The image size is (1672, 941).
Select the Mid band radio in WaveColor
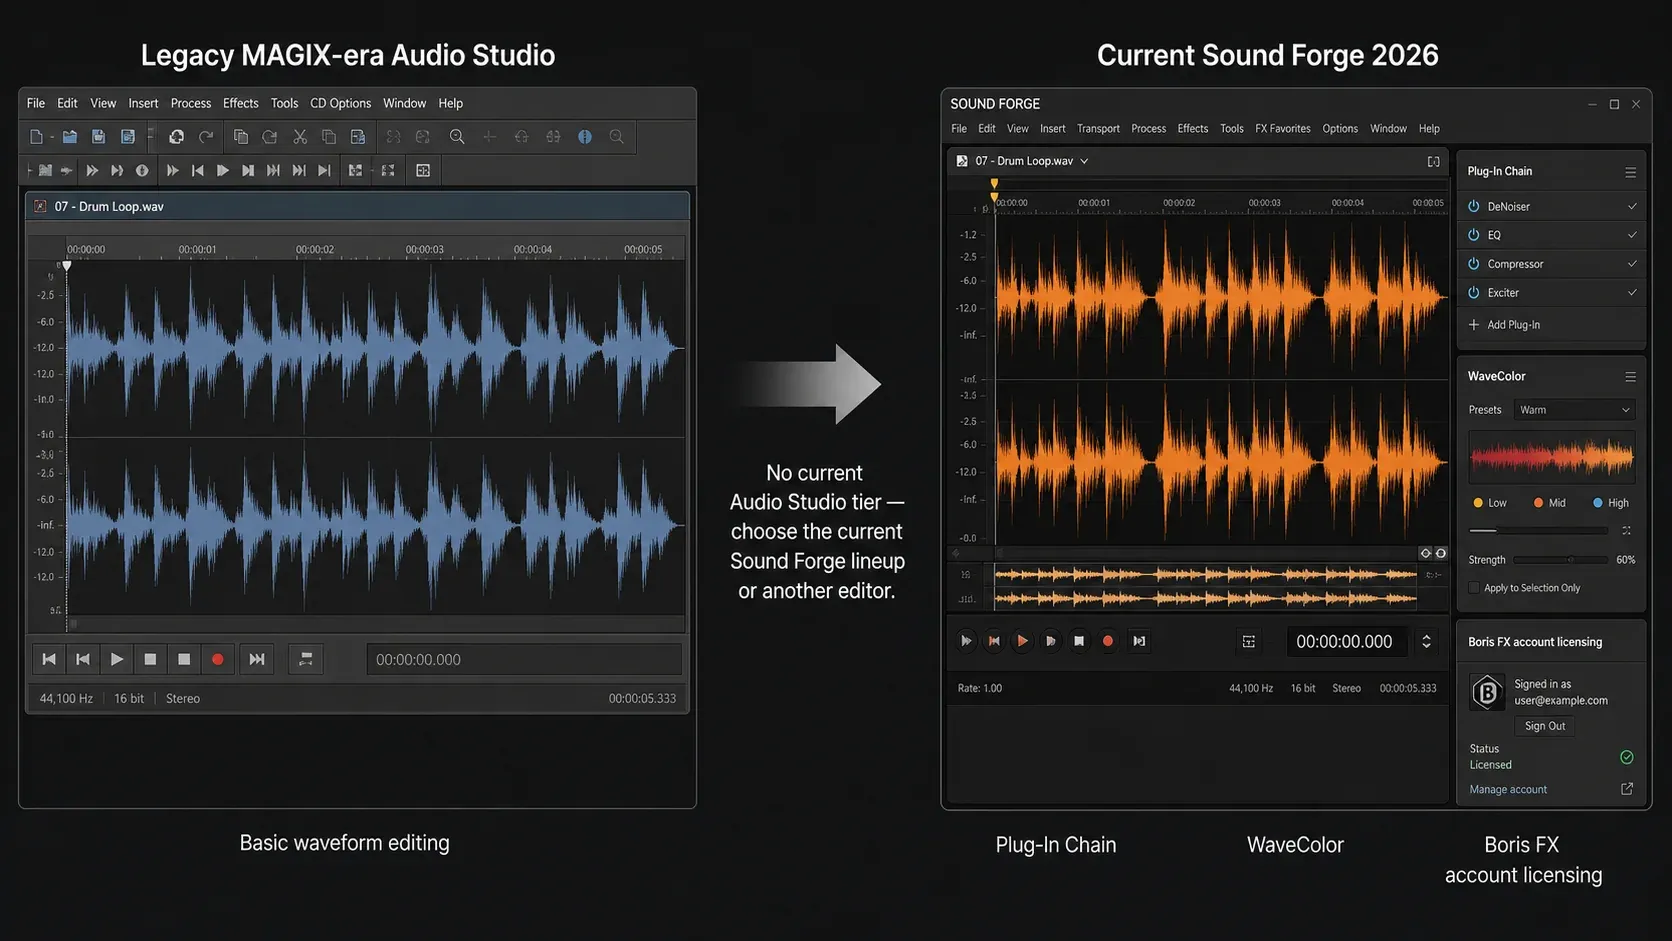coord(1538,503)
